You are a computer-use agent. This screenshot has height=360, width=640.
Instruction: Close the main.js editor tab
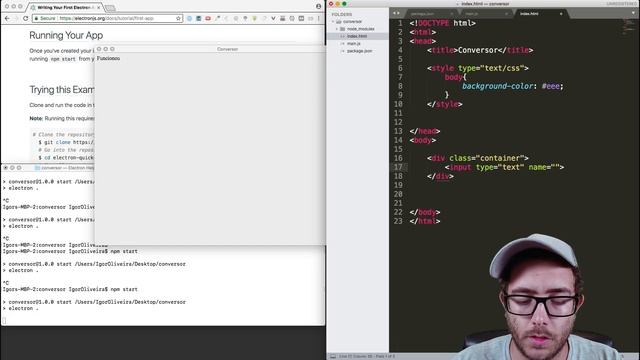click(x=507, y=13)
